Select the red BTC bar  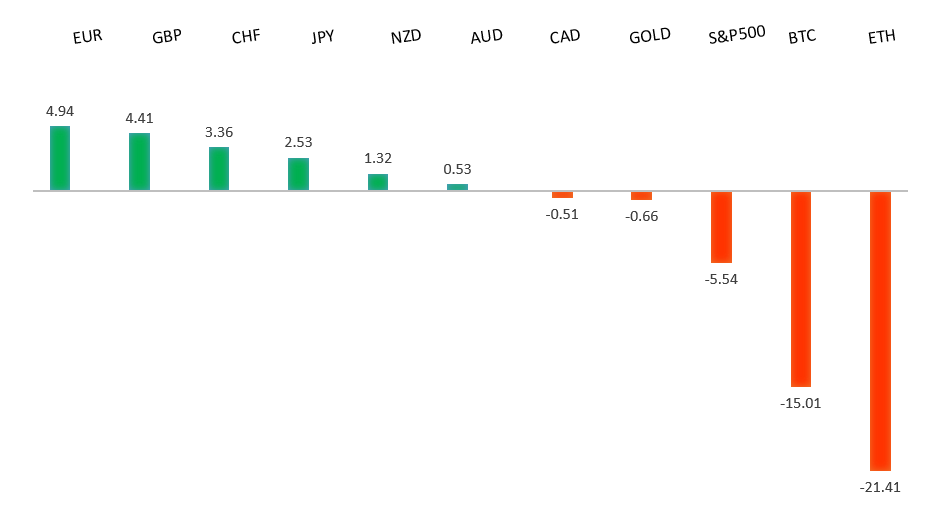pyautogui.click(x=801, y=289)
